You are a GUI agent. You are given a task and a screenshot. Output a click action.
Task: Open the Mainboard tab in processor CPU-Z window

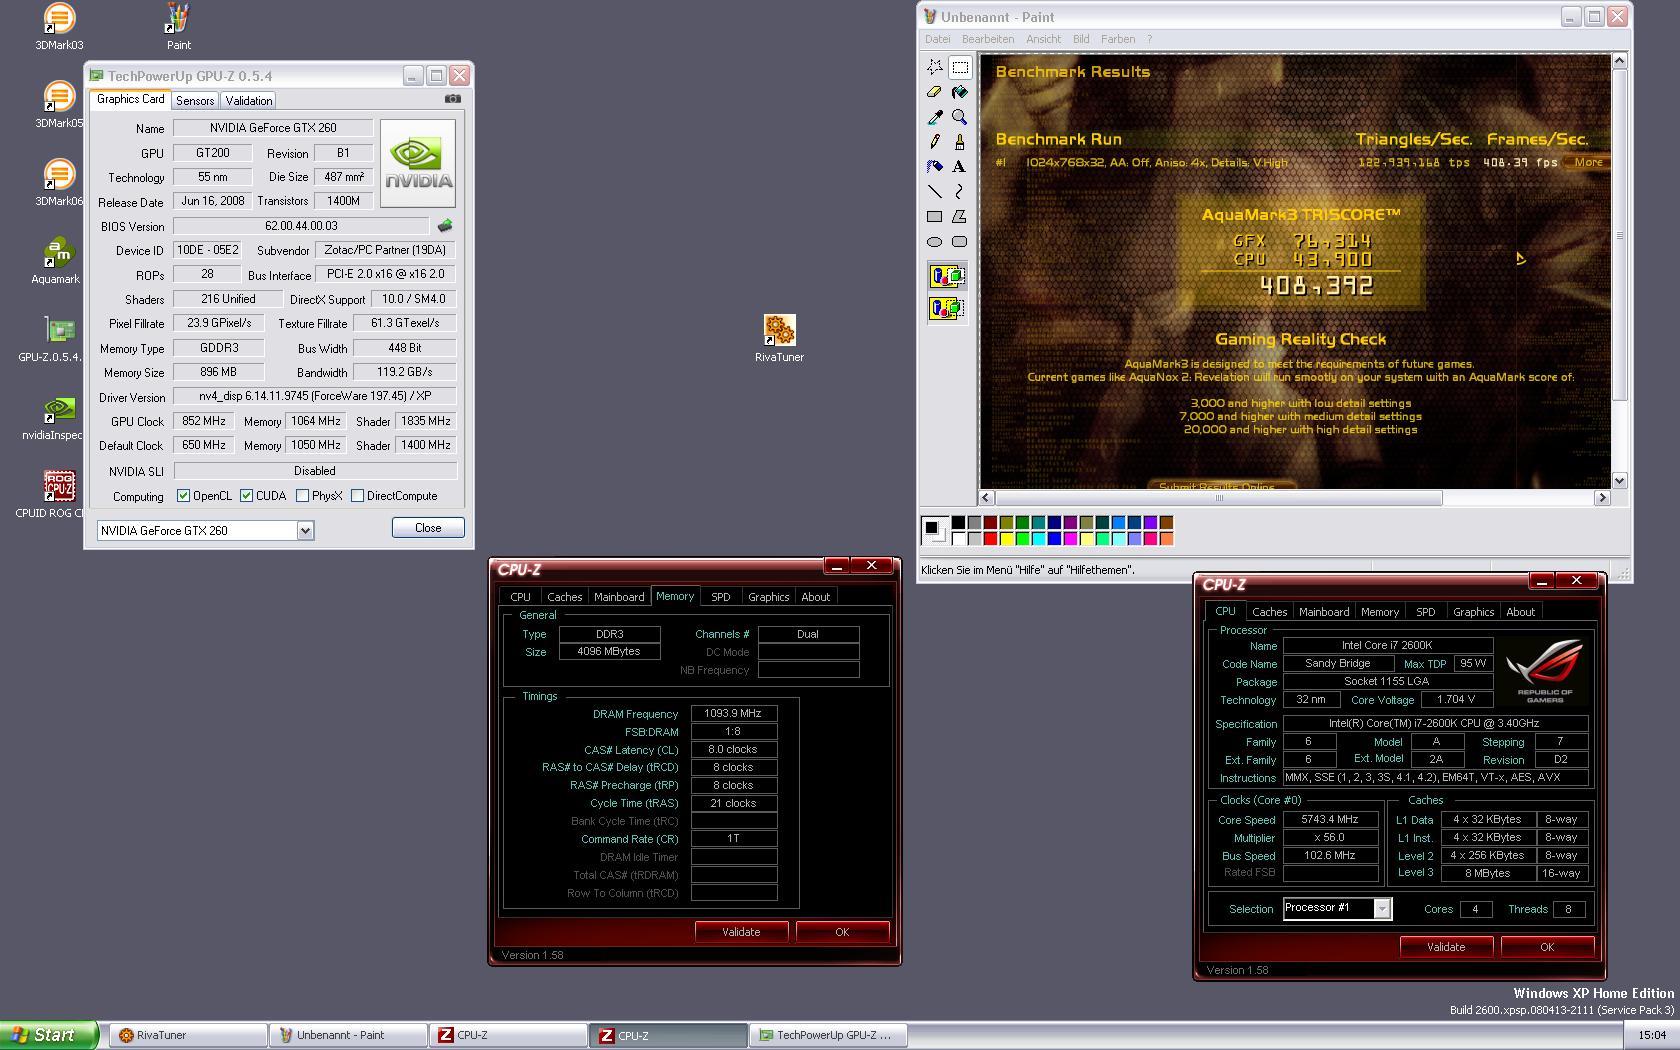pos(1324,612)
